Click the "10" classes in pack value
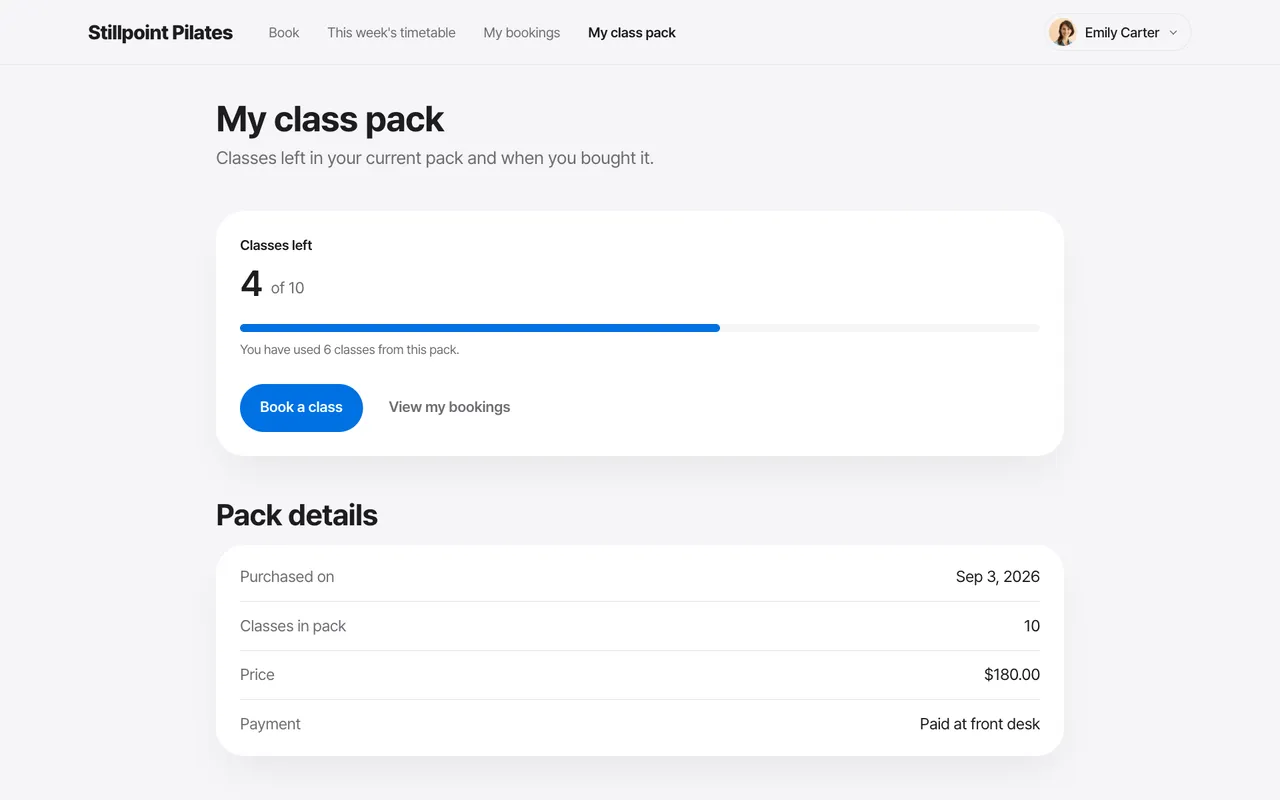 1032,626
